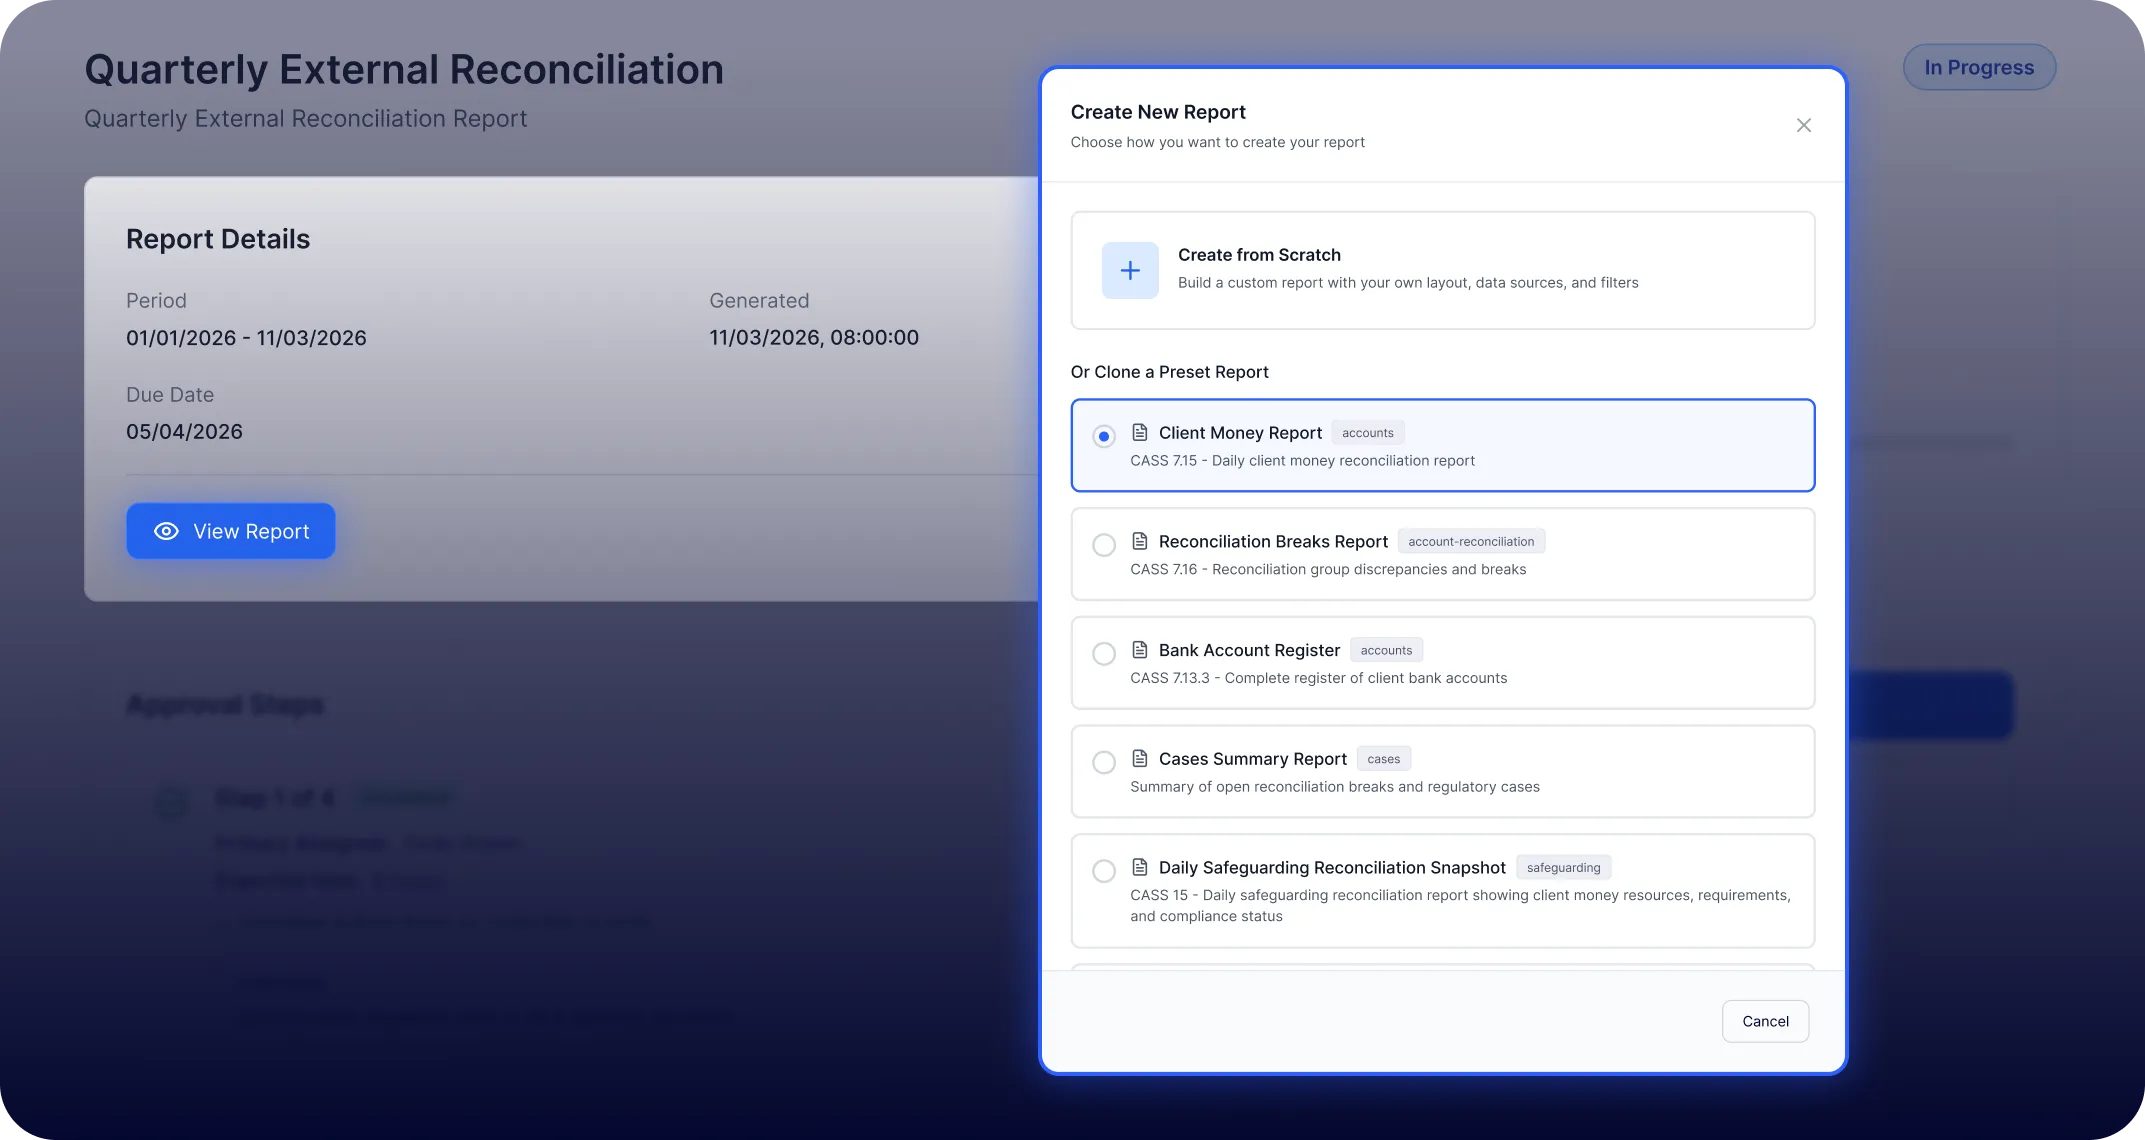
Task: Click the In Progress status badge
Action: point(1979,67)
